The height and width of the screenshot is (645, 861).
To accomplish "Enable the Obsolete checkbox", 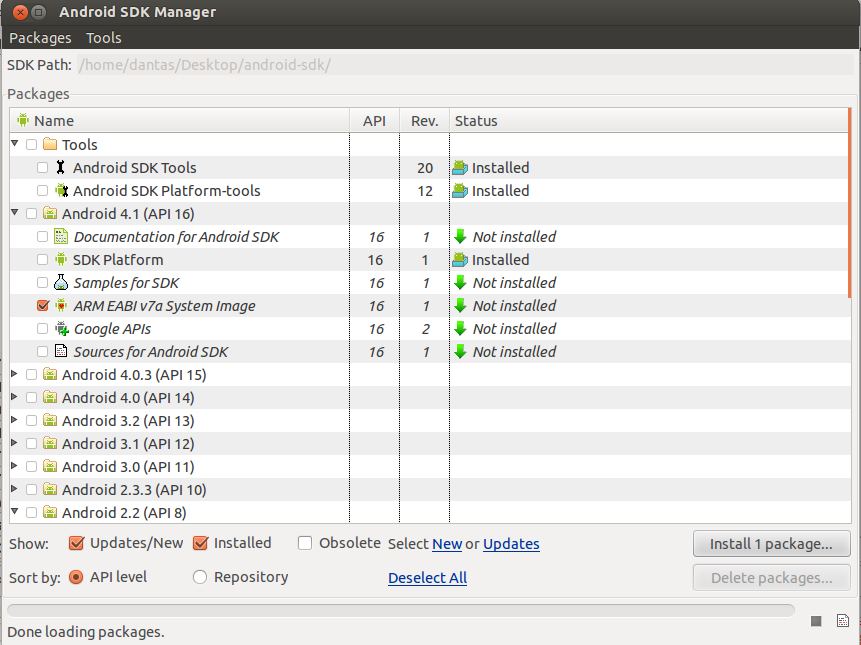I will pos(305,543).
